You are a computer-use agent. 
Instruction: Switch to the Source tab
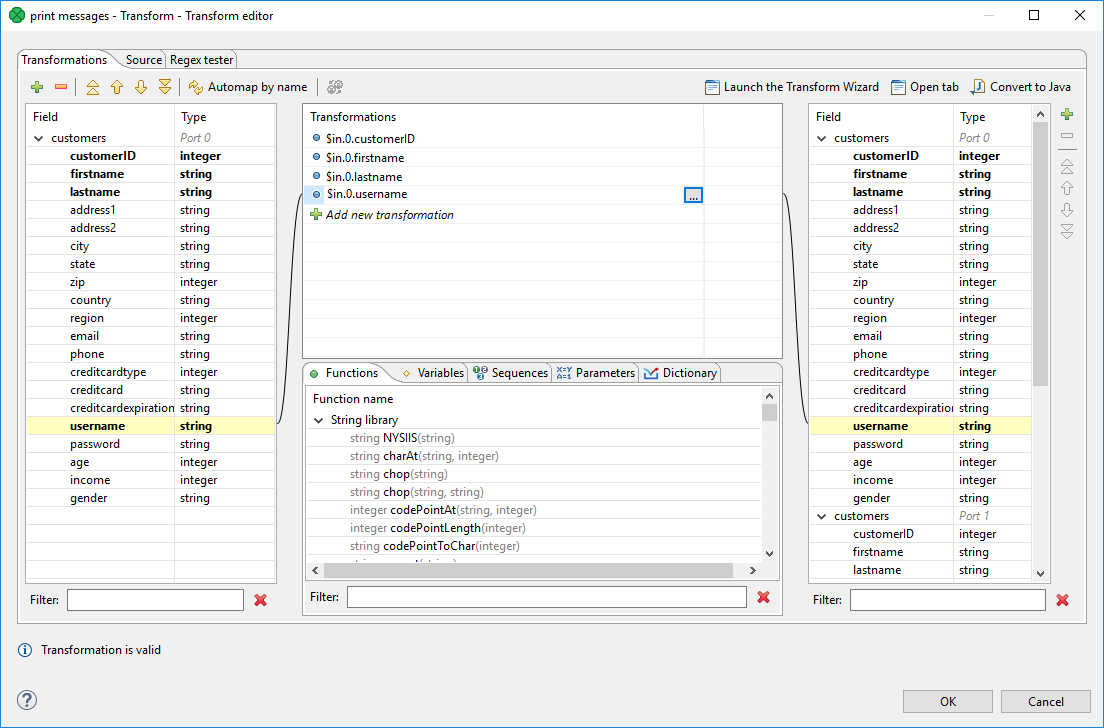[x=143, y=60]
